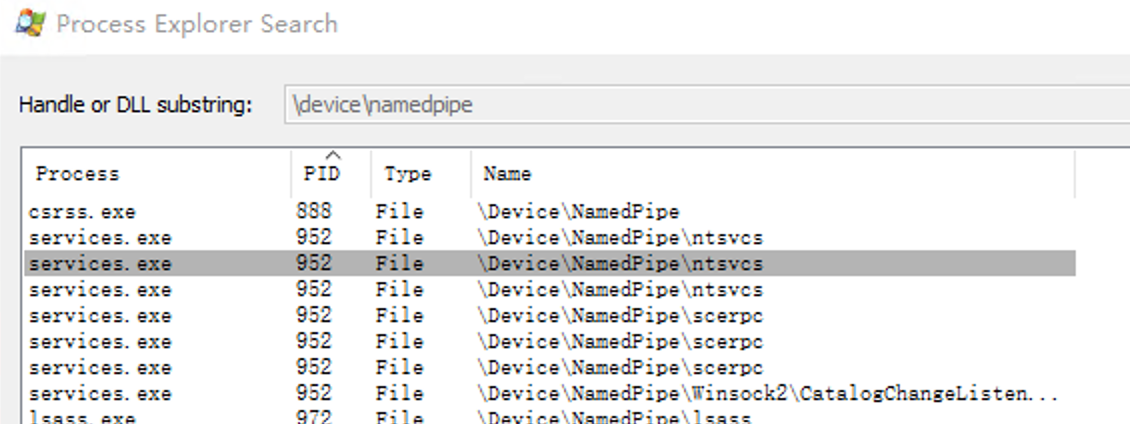Screen dimensions: 1130x424
Task: Click the Type column header
Action: [407, 174]
